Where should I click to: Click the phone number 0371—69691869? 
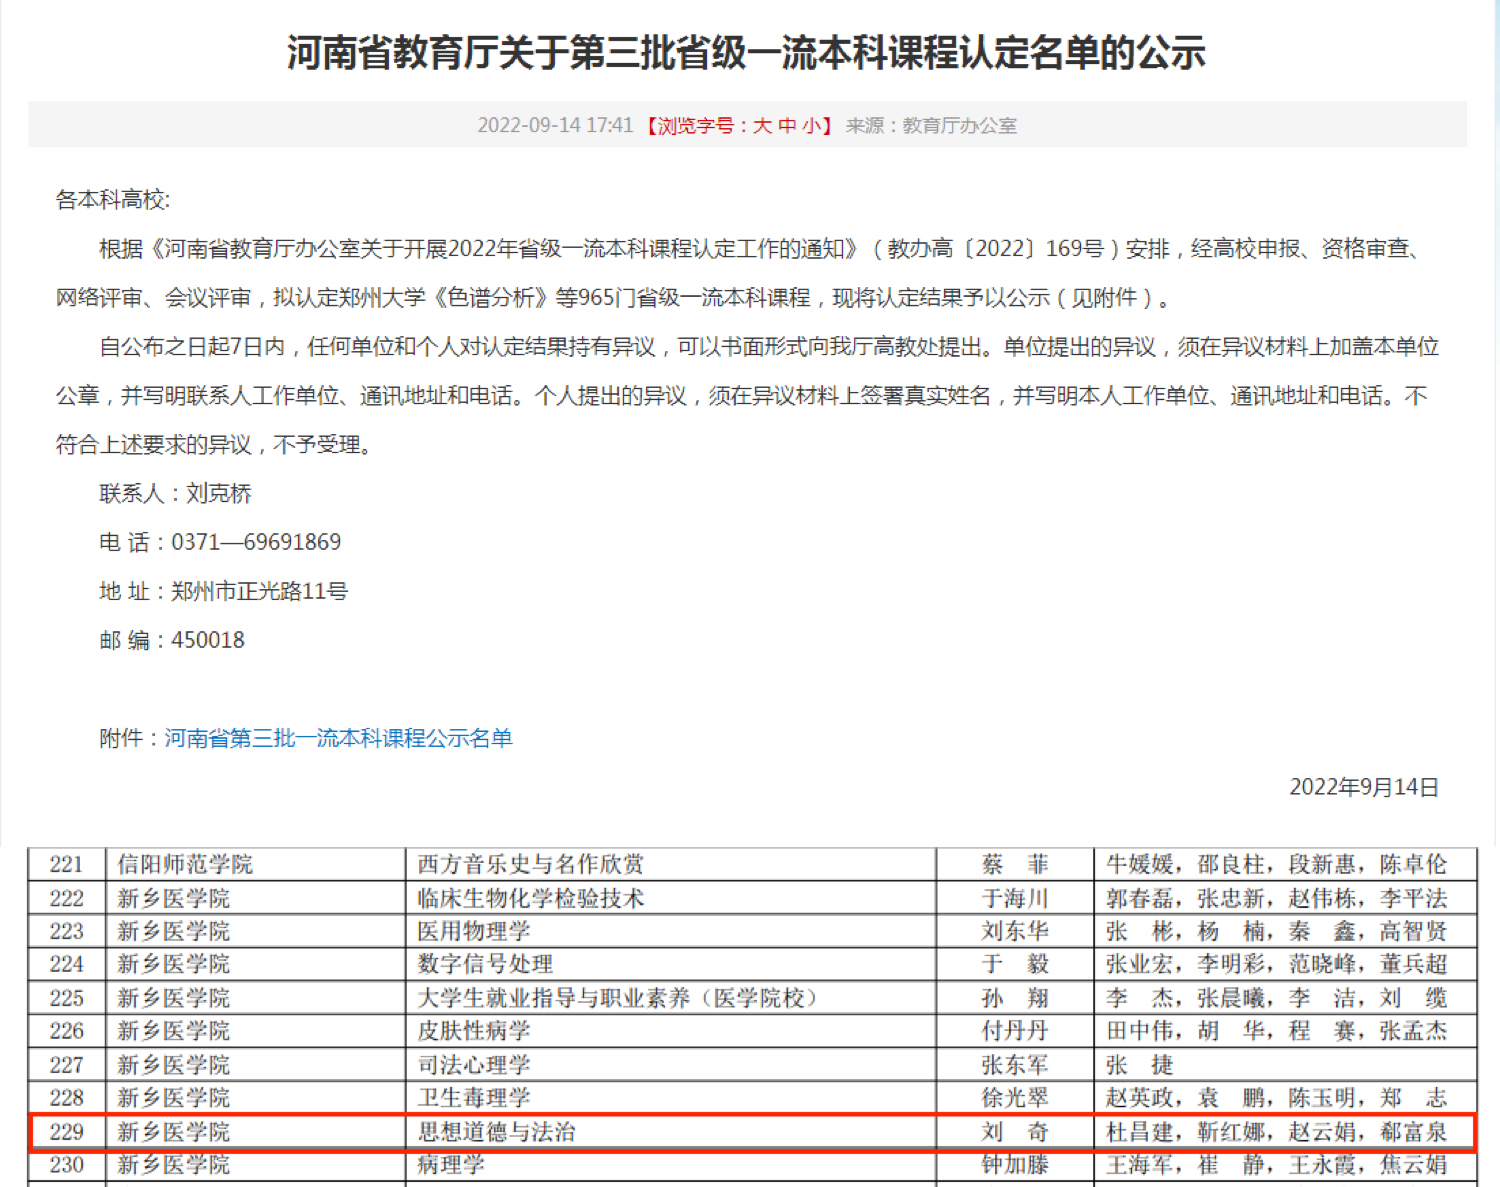pos(256,543)
